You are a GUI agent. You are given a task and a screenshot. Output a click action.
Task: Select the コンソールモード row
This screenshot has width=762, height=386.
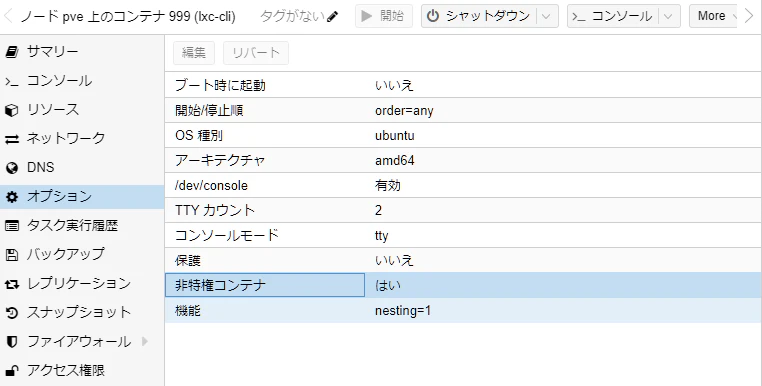click(463, 235)
